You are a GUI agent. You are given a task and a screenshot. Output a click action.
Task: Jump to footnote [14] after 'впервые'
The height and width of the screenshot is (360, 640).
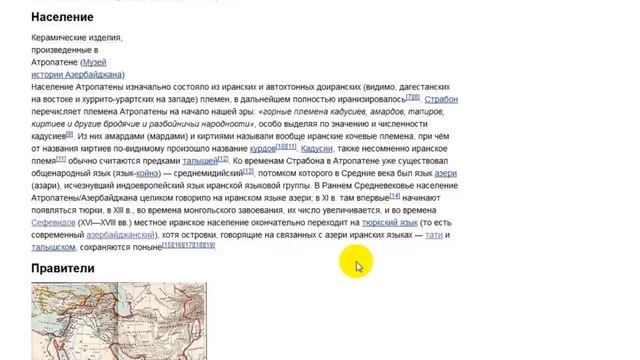(395, 196)
